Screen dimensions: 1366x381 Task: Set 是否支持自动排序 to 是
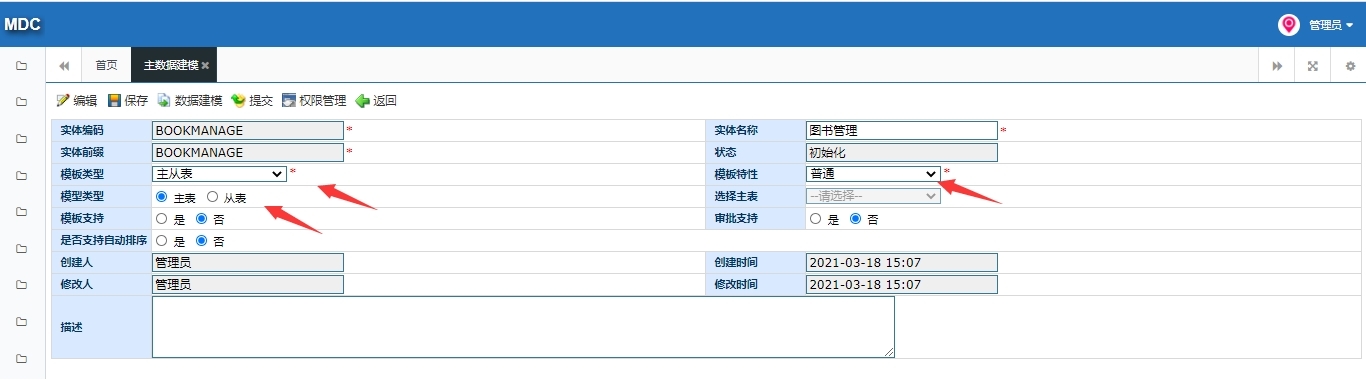[x=162, y=241]
